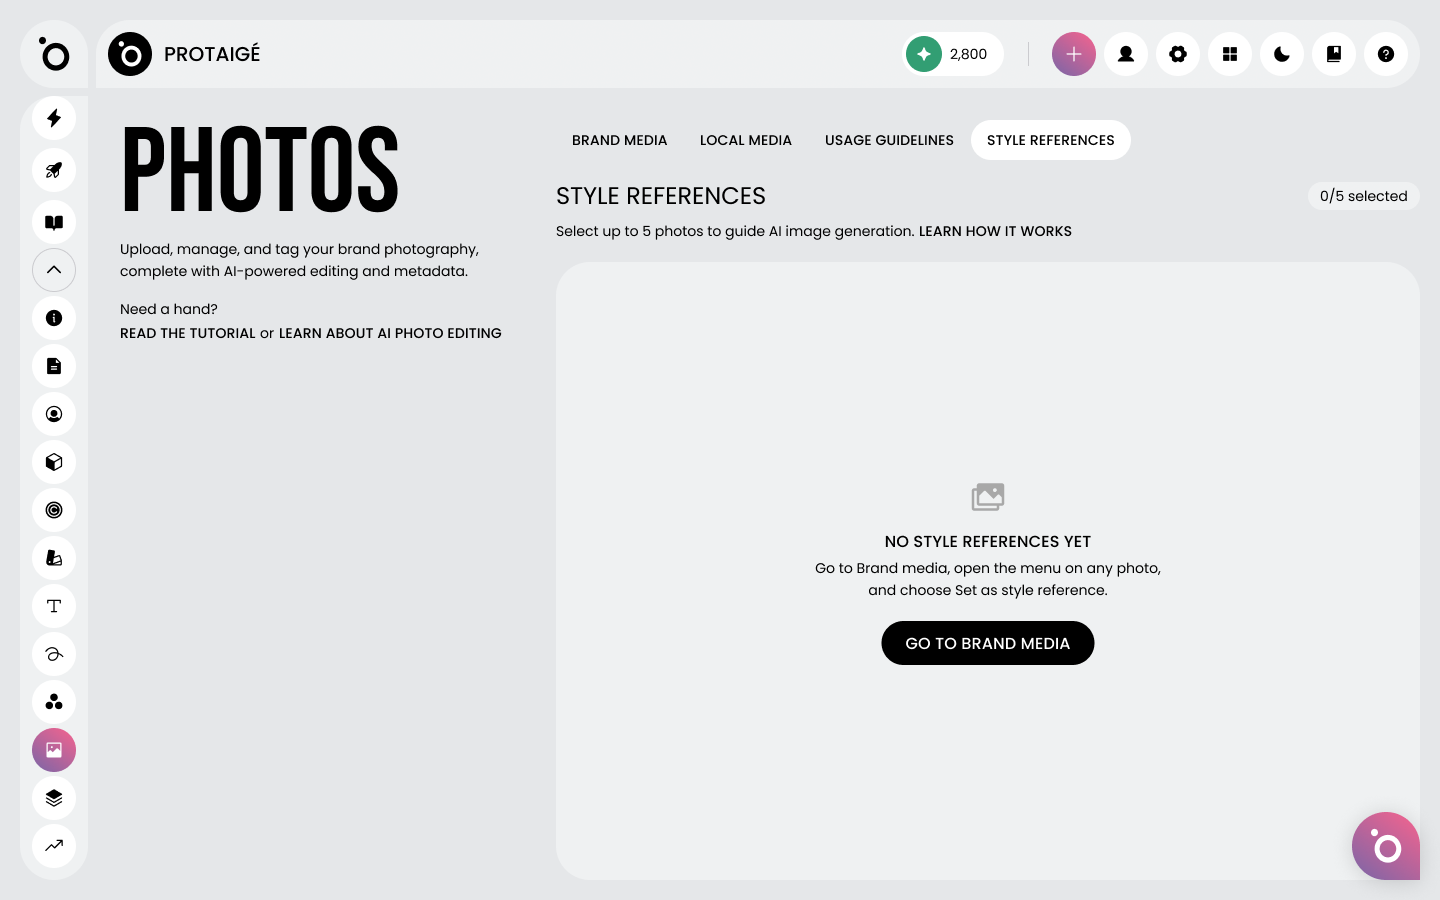Viewport: 1440px width, 900px height.
Task: Click the empty-state images icon
Action: pos(988,497)
